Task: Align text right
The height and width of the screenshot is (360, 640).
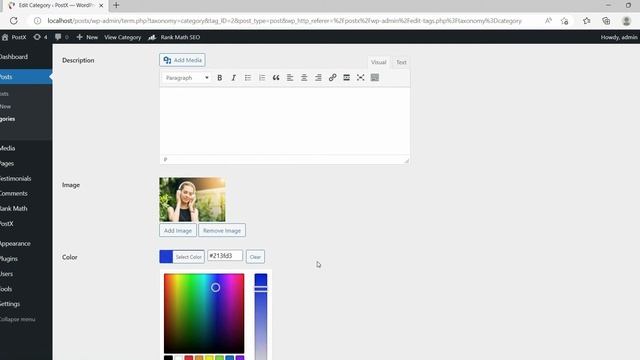Action: click(x=318, y=78)
